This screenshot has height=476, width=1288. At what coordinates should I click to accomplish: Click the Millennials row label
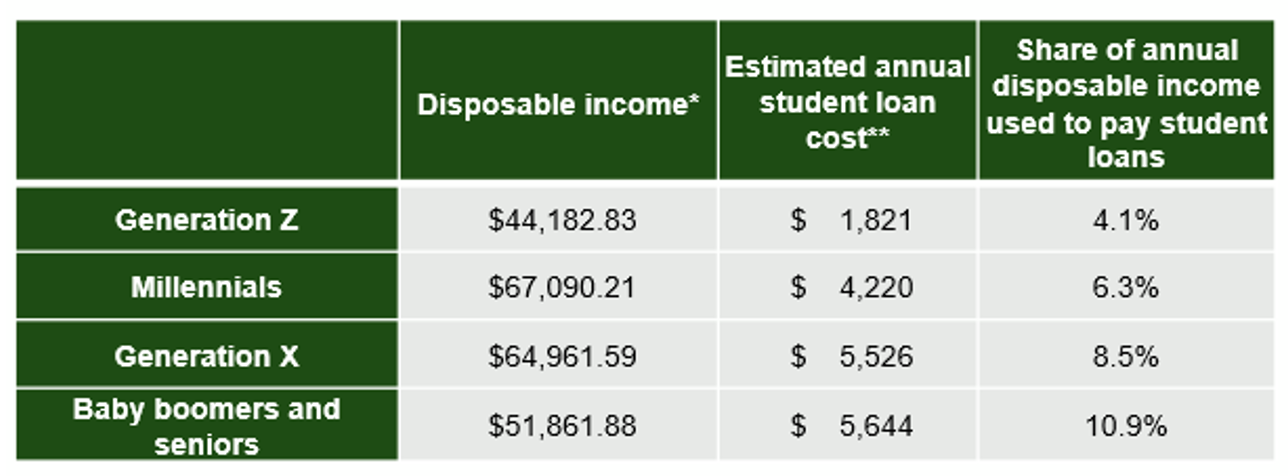click(x=207, y=288)
